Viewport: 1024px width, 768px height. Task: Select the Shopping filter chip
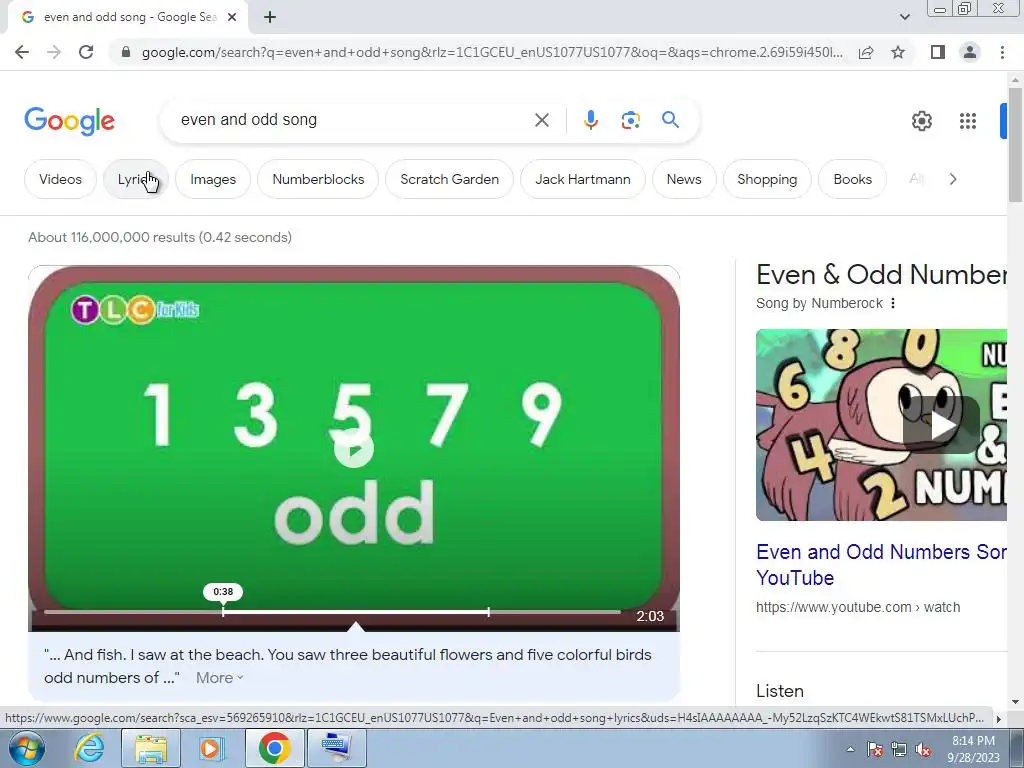767,179
